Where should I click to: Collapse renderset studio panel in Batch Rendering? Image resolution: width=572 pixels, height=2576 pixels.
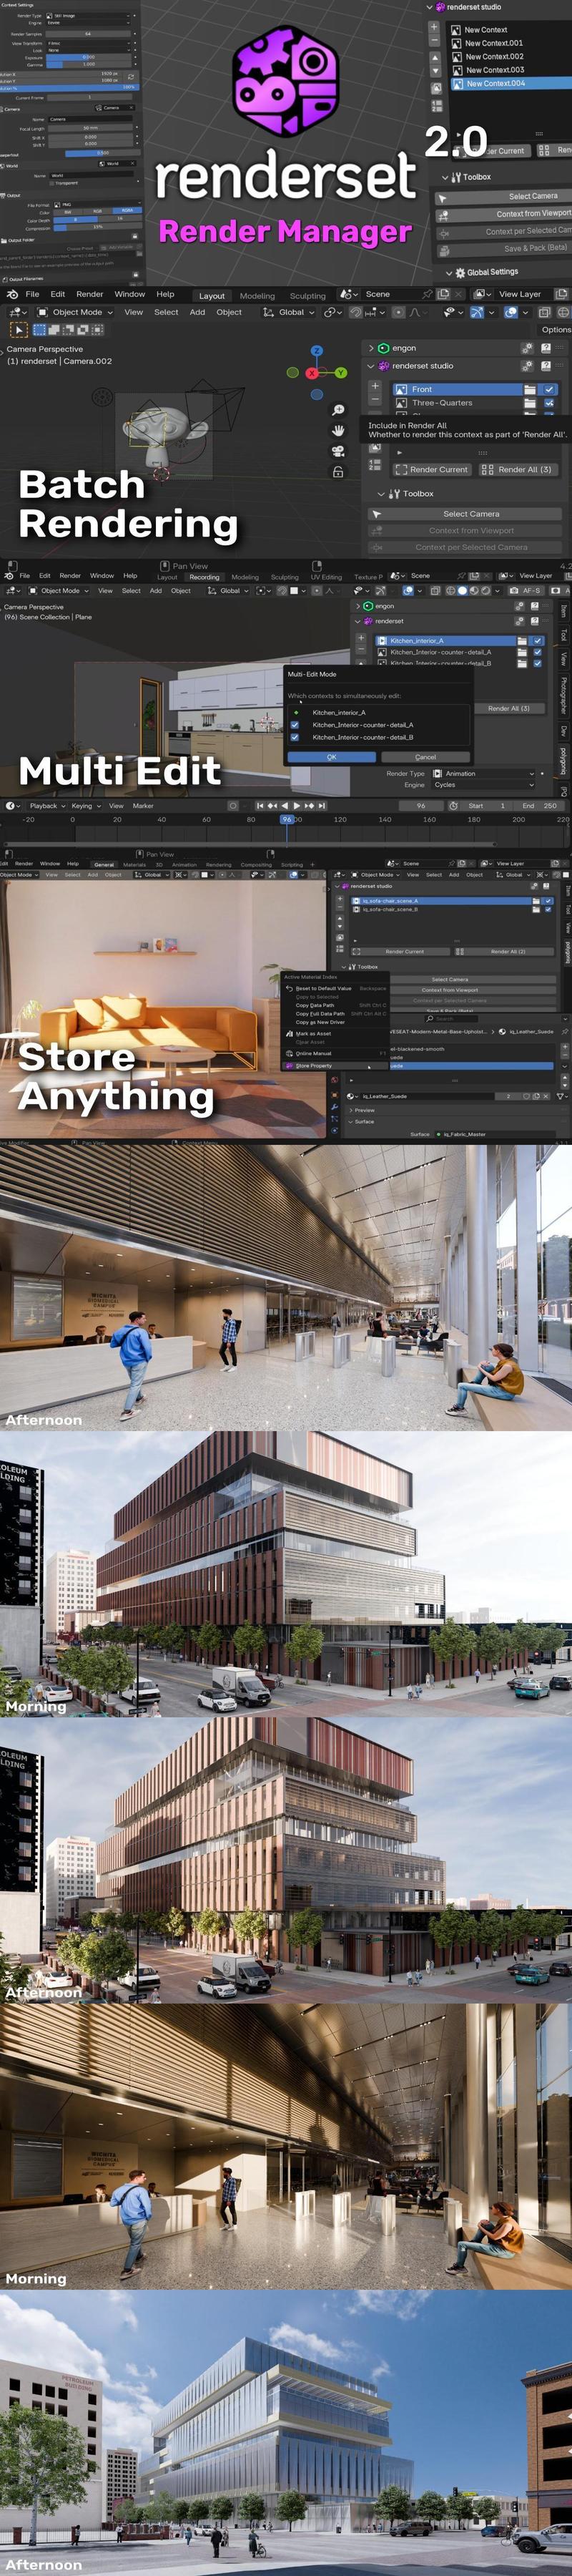click(371, 366)
